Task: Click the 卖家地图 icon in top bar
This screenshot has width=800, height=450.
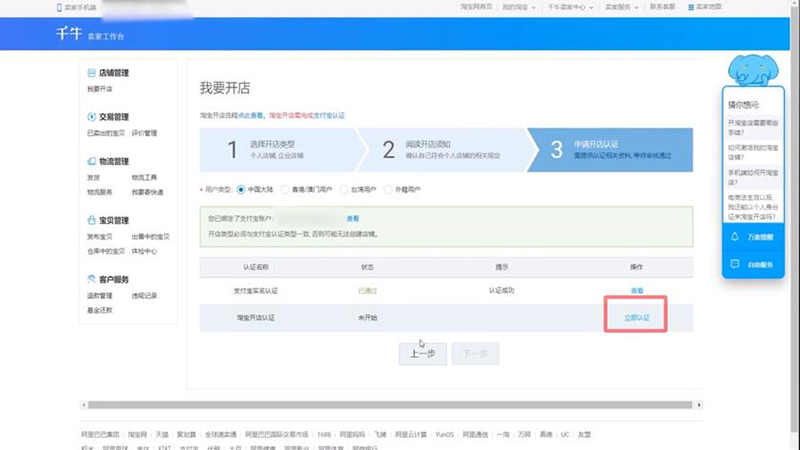Action: click(691, 7)
